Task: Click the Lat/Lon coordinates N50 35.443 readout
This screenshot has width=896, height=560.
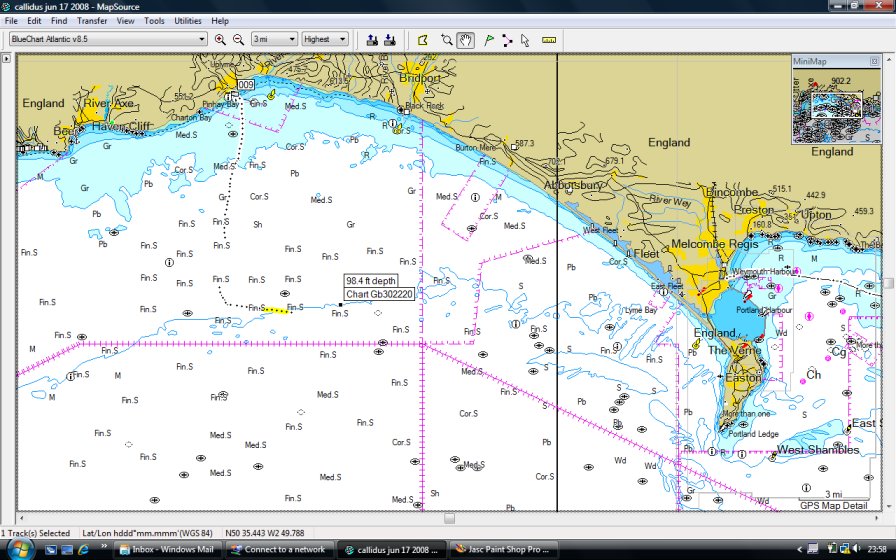Action: [265, 533]
